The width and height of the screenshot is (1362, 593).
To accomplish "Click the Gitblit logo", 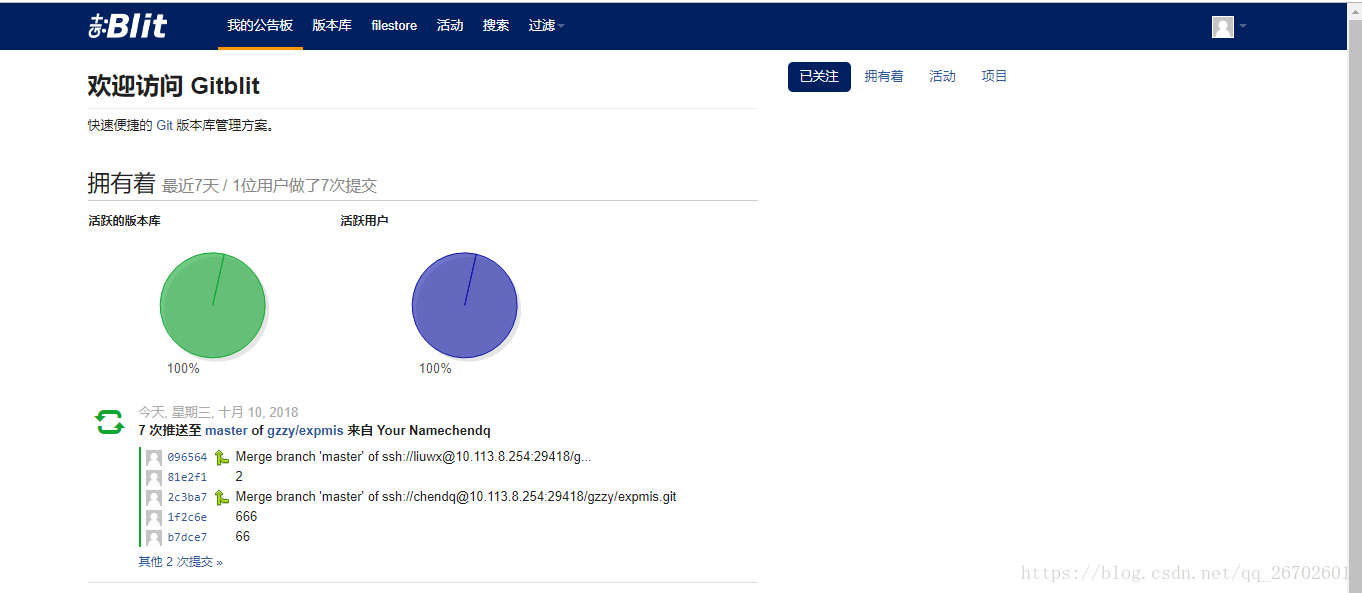I will click(128, 25).
